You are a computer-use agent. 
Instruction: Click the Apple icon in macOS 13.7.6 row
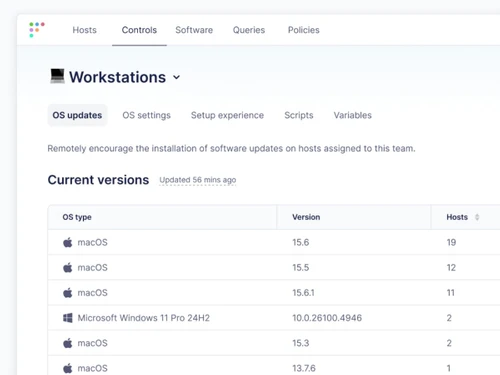68,368
